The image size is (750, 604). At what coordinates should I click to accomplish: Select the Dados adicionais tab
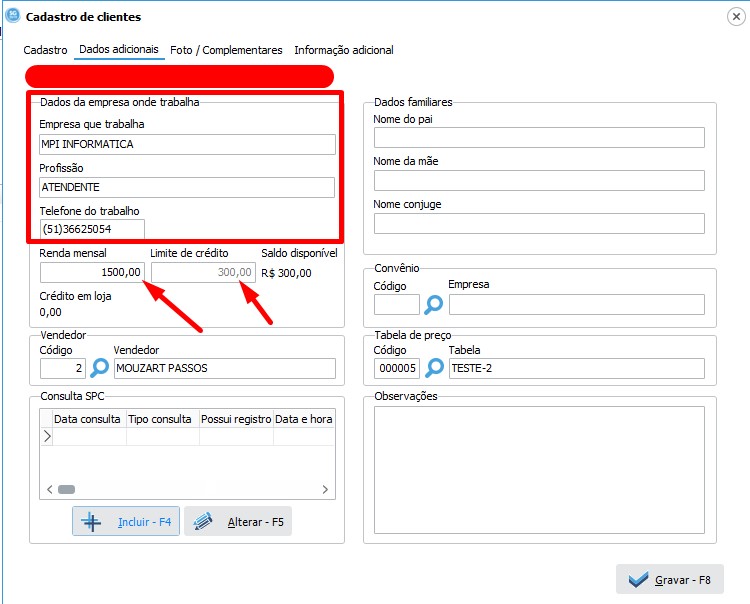click(x=118, y=50)
